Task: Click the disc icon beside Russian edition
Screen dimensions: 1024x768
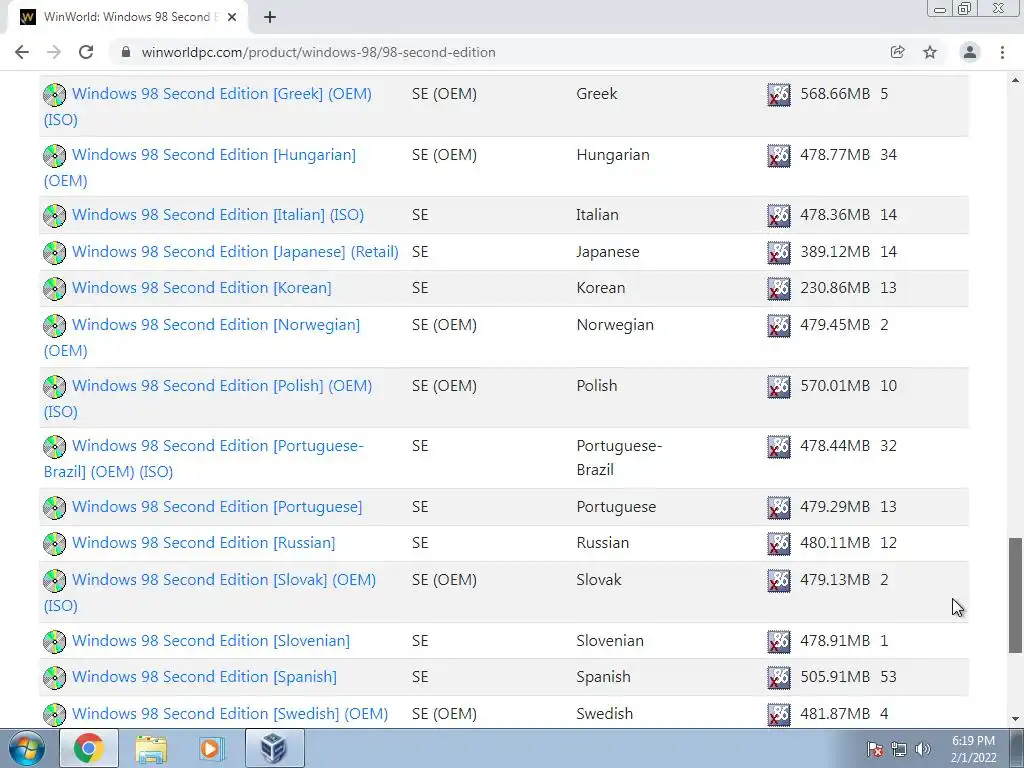Action: tap(54, 543)
